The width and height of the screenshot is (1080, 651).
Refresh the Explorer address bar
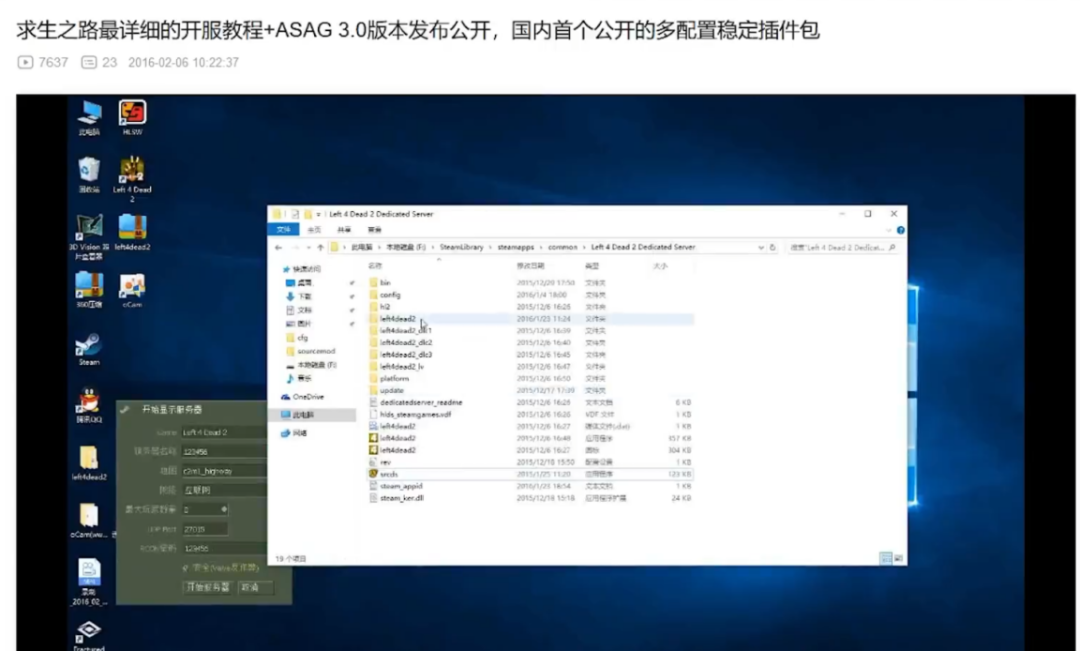773,247
